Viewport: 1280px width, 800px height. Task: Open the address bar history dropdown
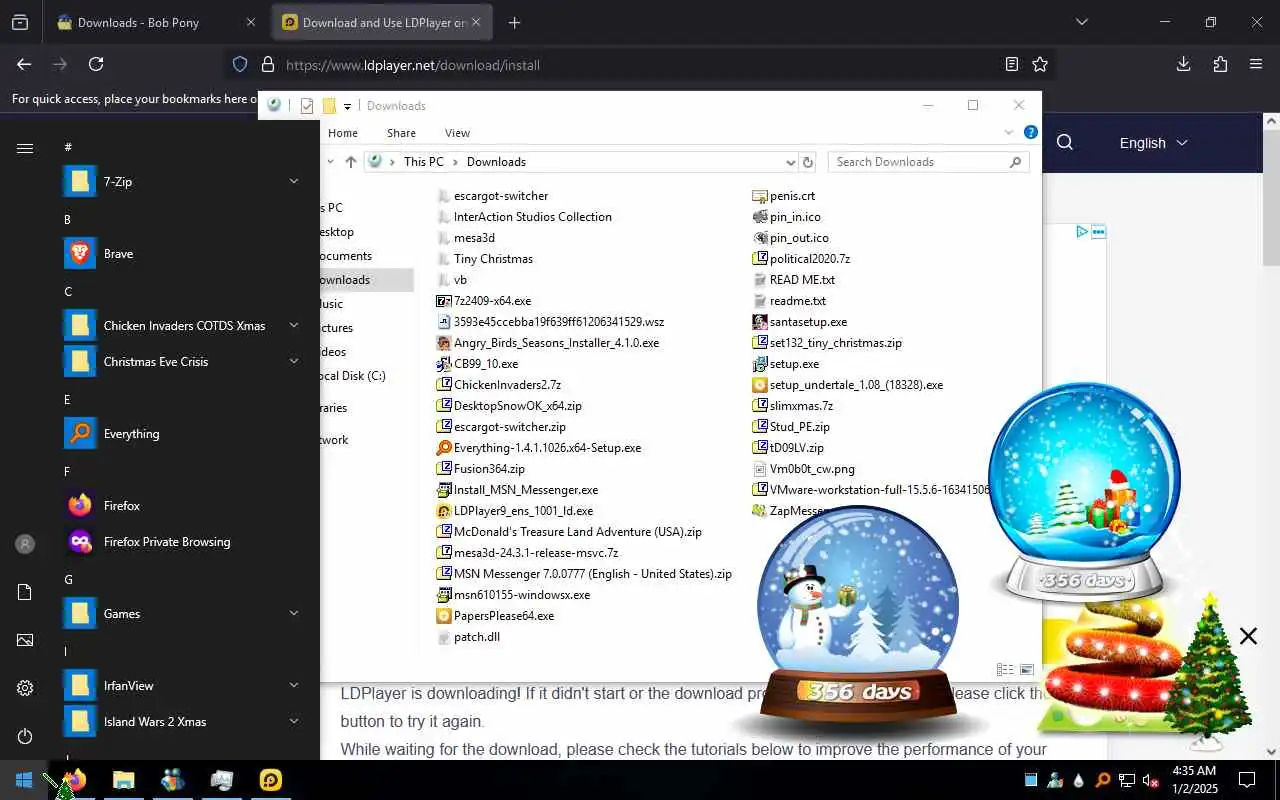coord(790,162)
